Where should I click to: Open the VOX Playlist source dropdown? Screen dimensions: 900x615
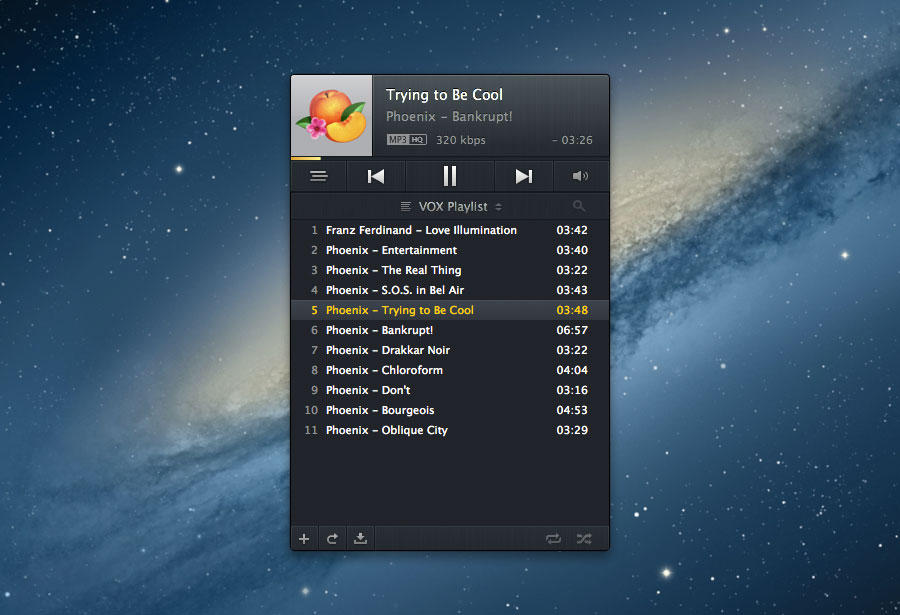[x=451, y=207]
